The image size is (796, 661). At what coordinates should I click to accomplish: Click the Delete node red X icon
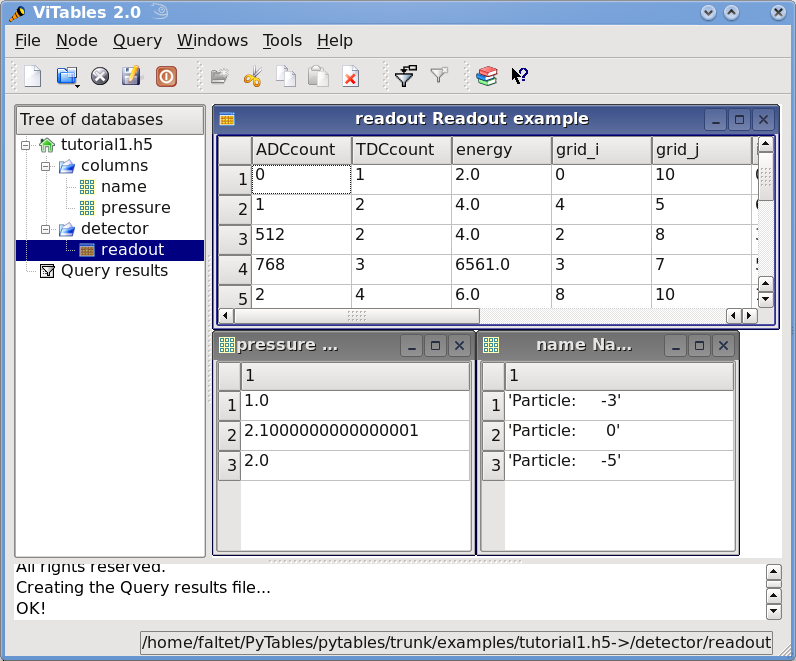pos(350,76)
